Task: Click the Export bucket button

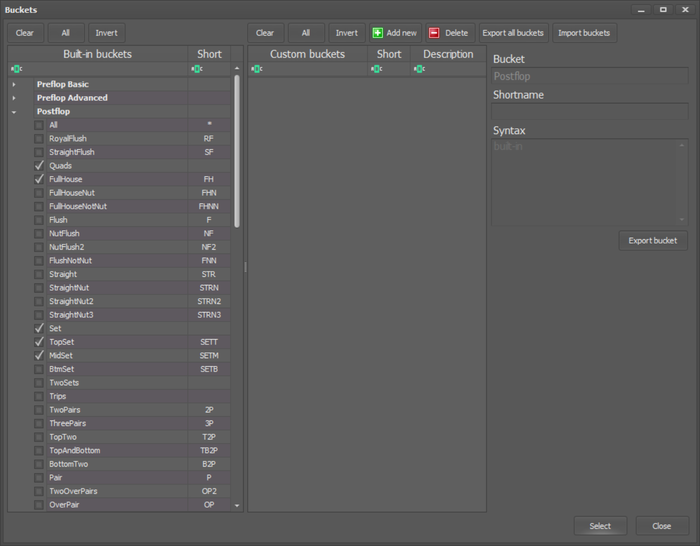Action: 652,240
